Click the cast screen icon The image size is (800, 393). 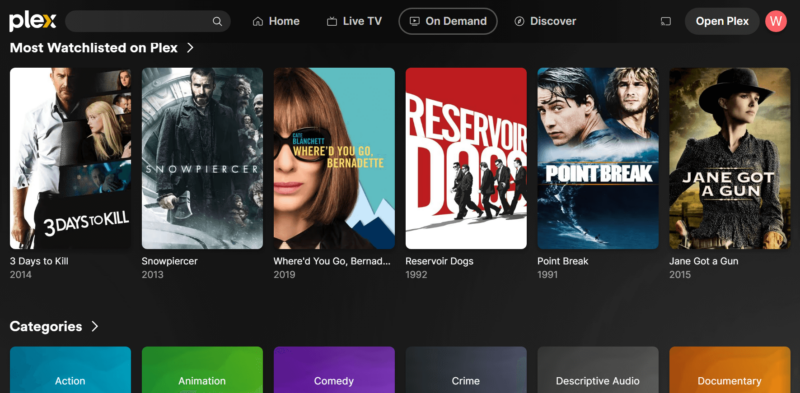[x=665, y=21]
